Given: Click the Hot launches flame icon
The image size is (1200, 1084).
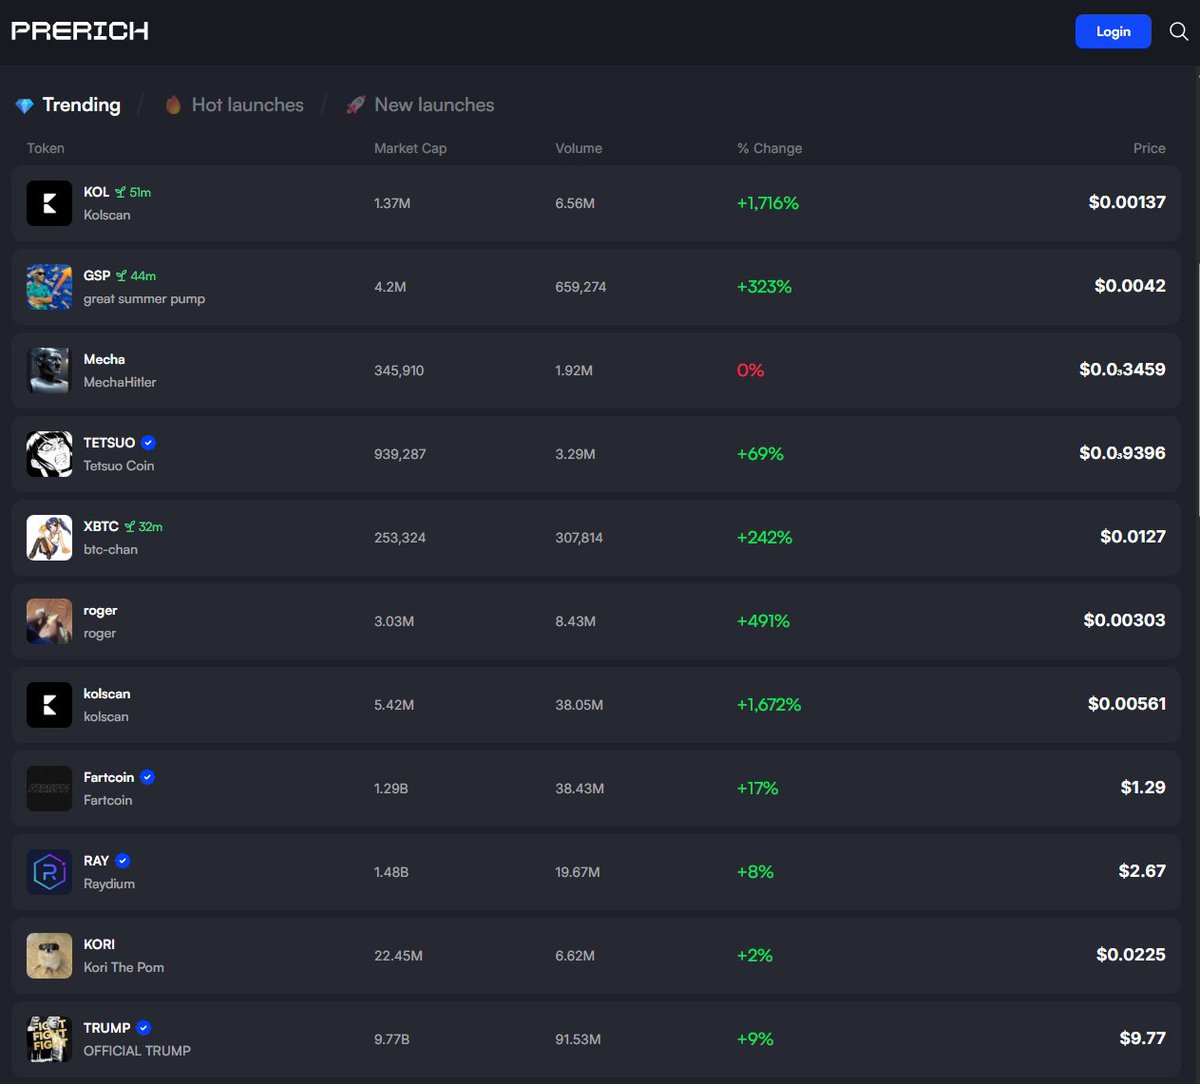Looking at the screenshot, I should (173, 105).
